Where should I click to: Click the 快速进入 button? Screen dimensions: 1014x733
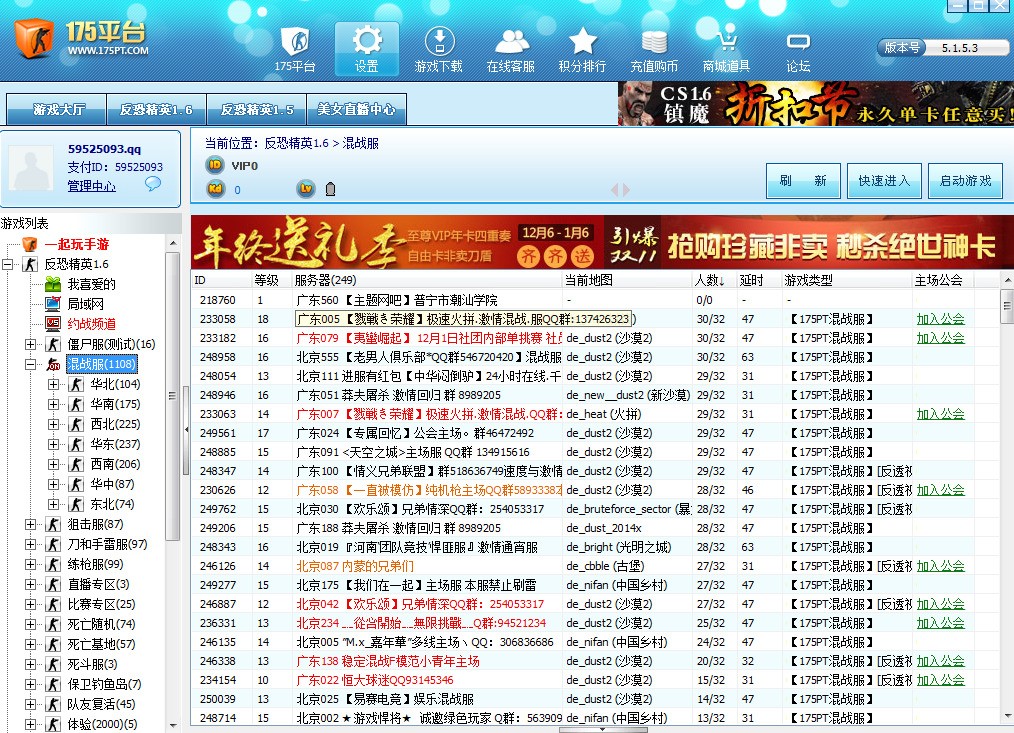click(884, 181)
